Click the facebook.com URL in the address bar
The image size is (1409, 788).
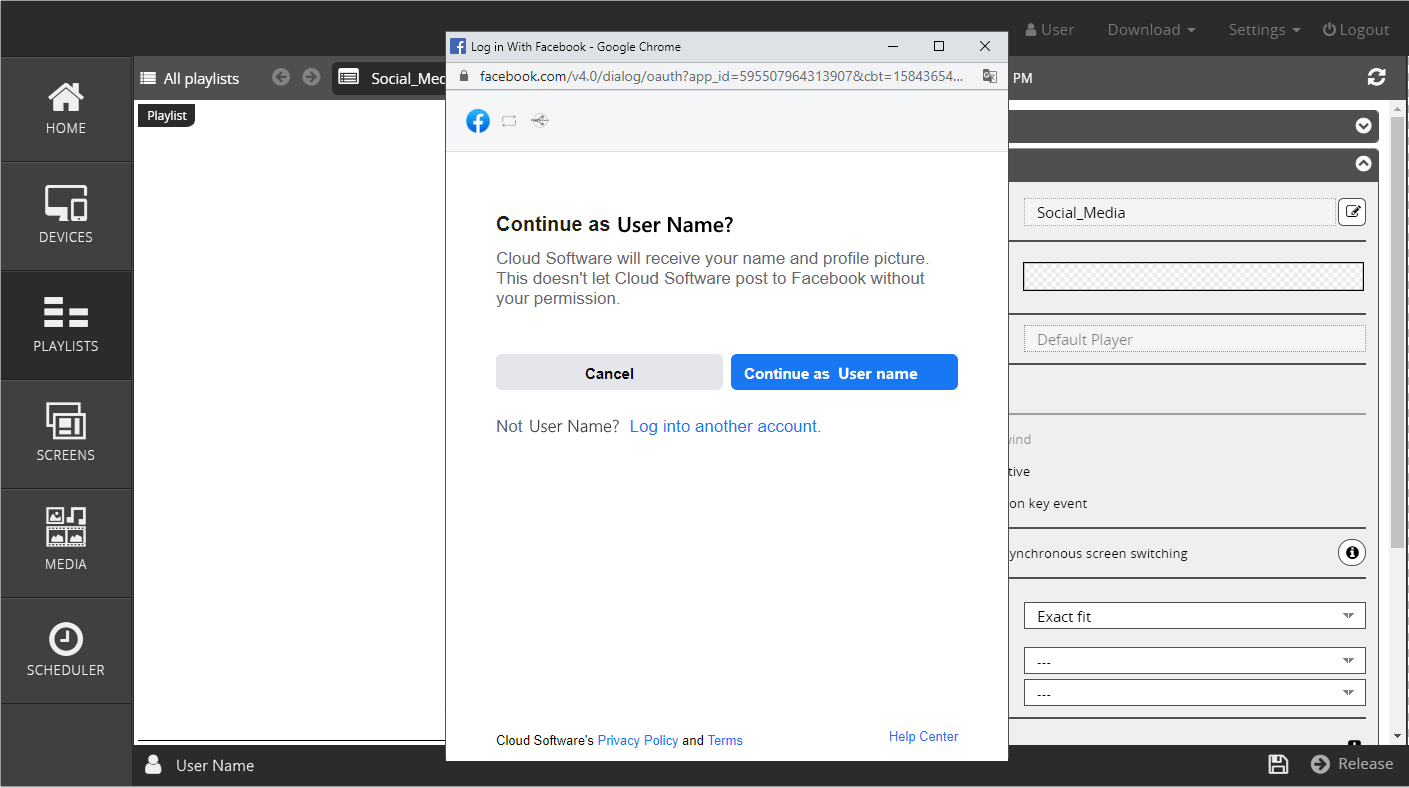coord(721,76)
